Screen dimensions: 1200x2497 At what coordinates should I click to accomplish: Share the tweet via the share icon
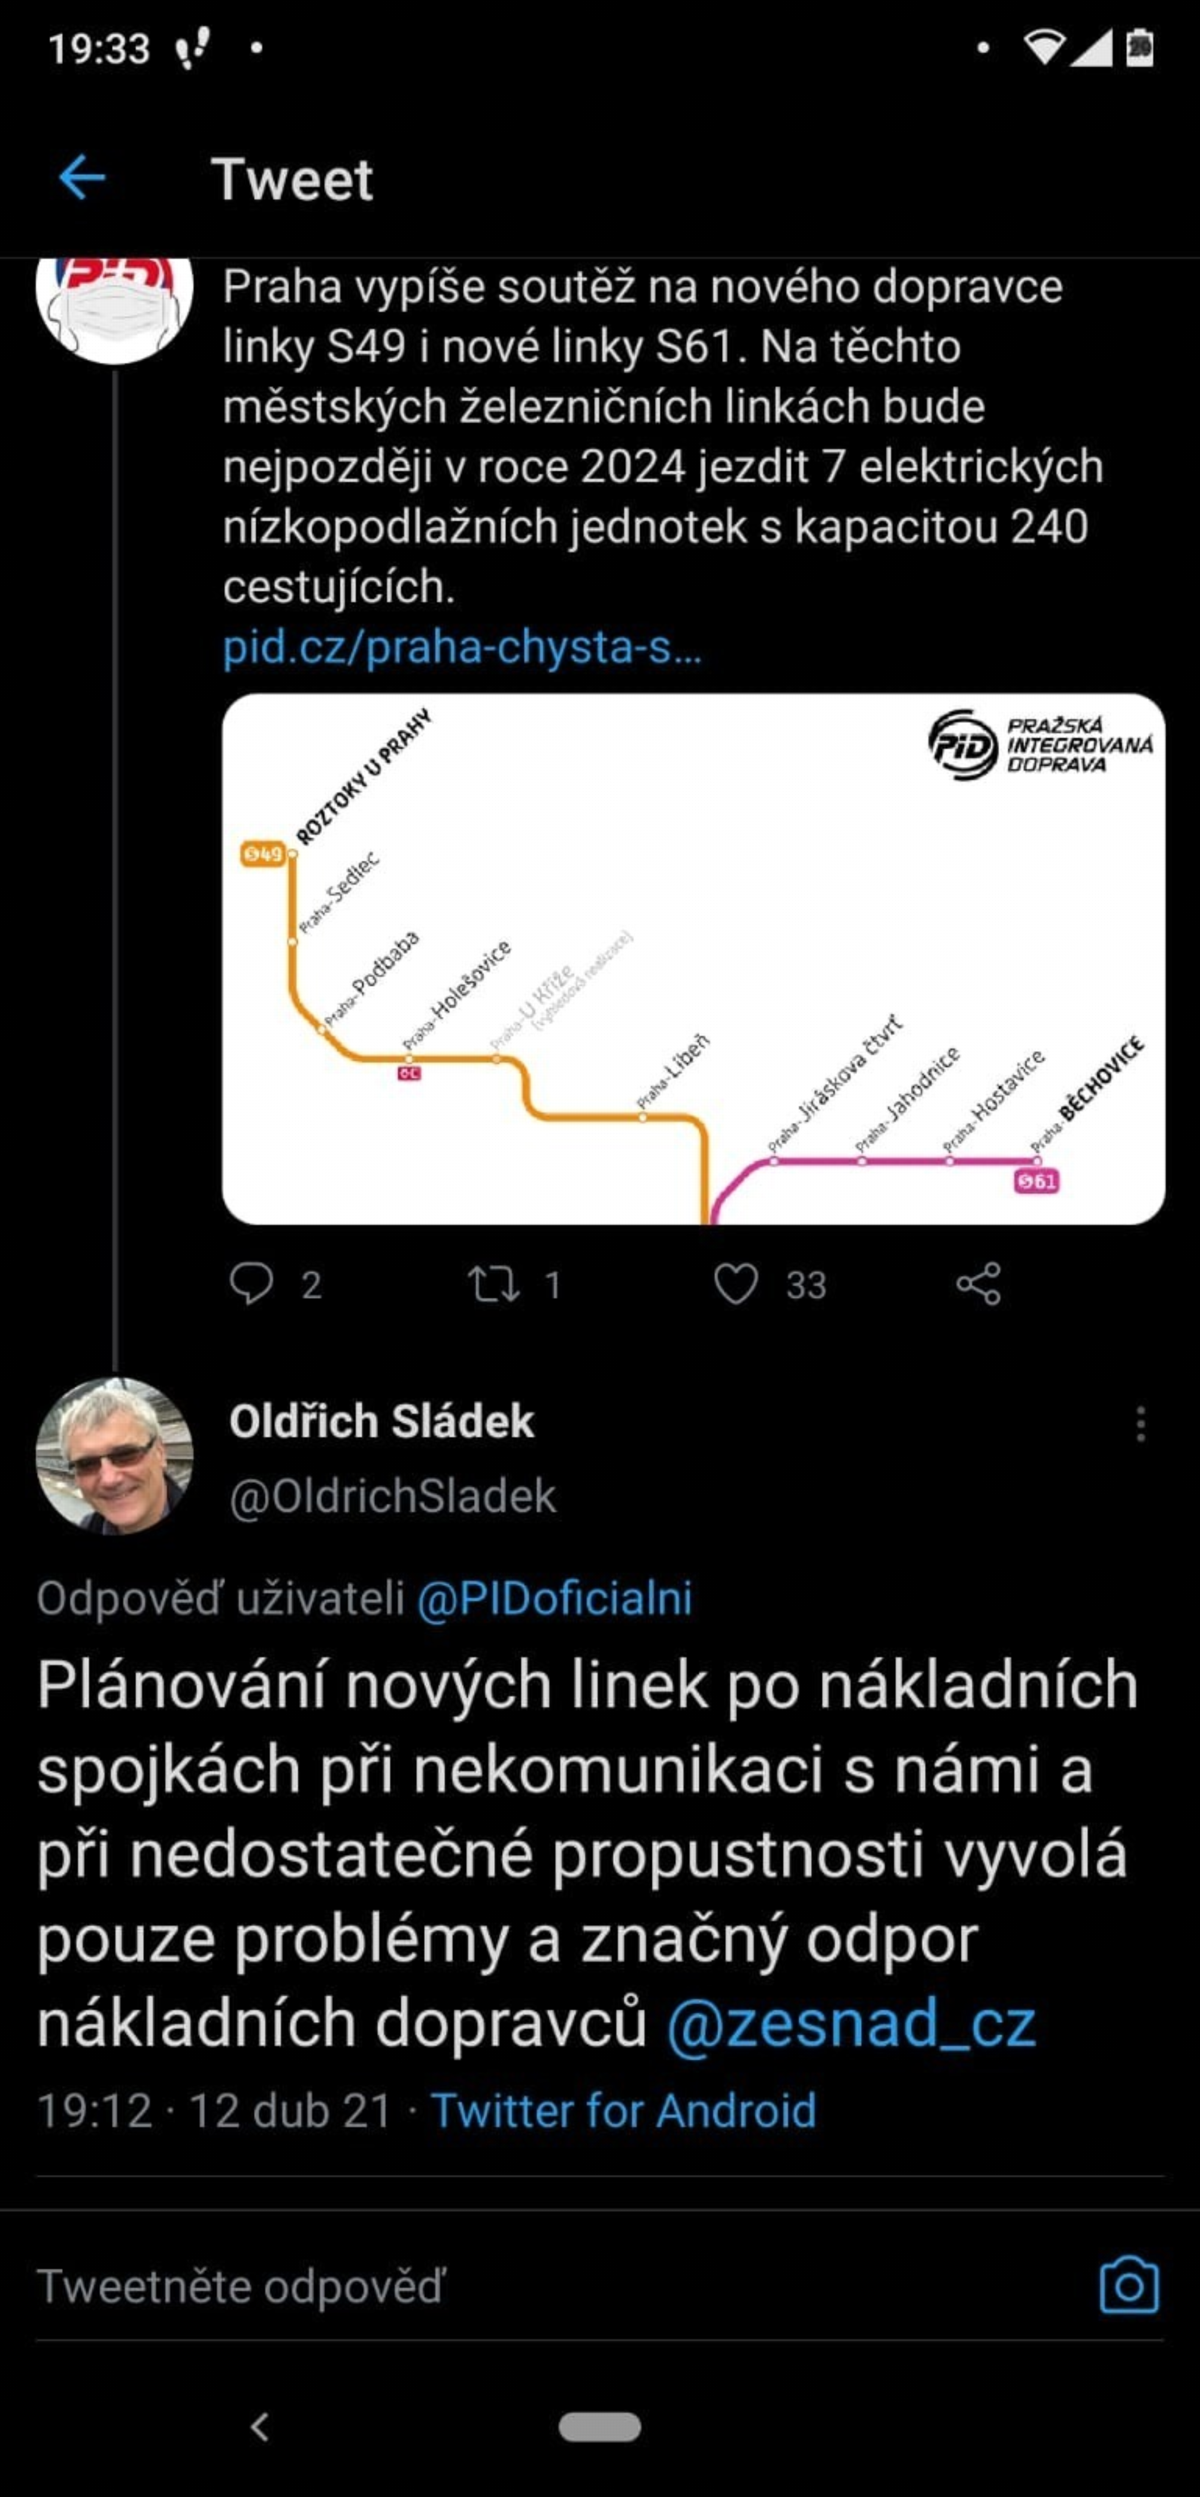tap(978, 1284)
